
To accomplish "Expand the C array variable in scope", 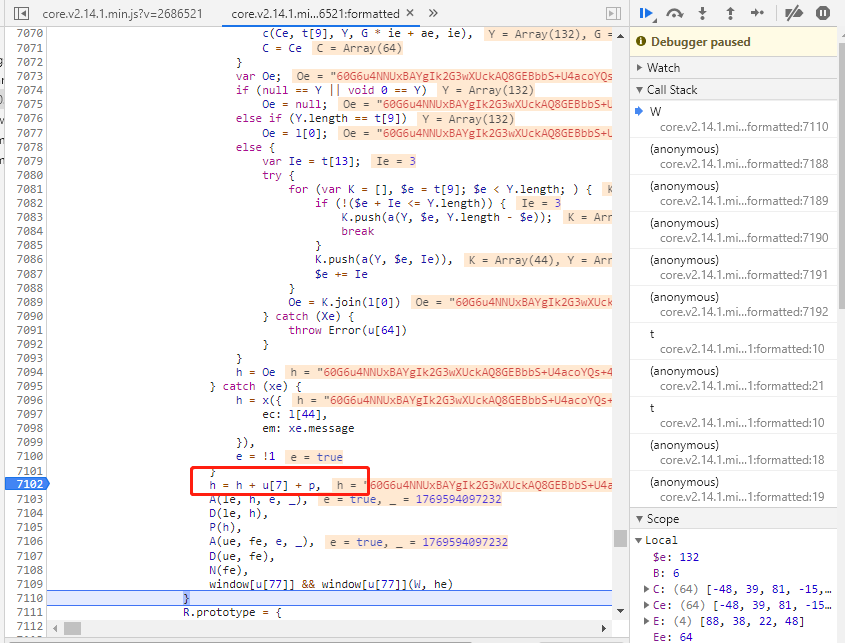I will coord(645,589).
